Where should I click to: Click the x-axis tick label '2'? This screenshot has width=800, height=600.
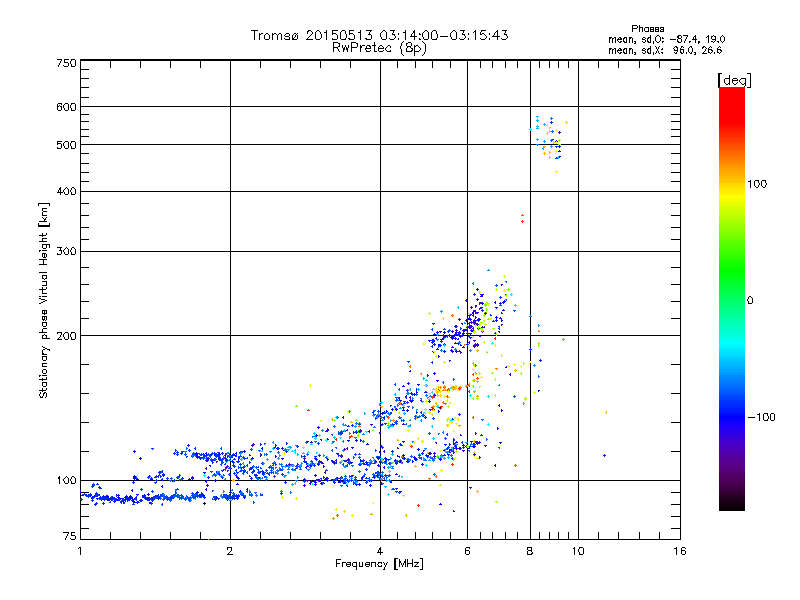point(230,551)
